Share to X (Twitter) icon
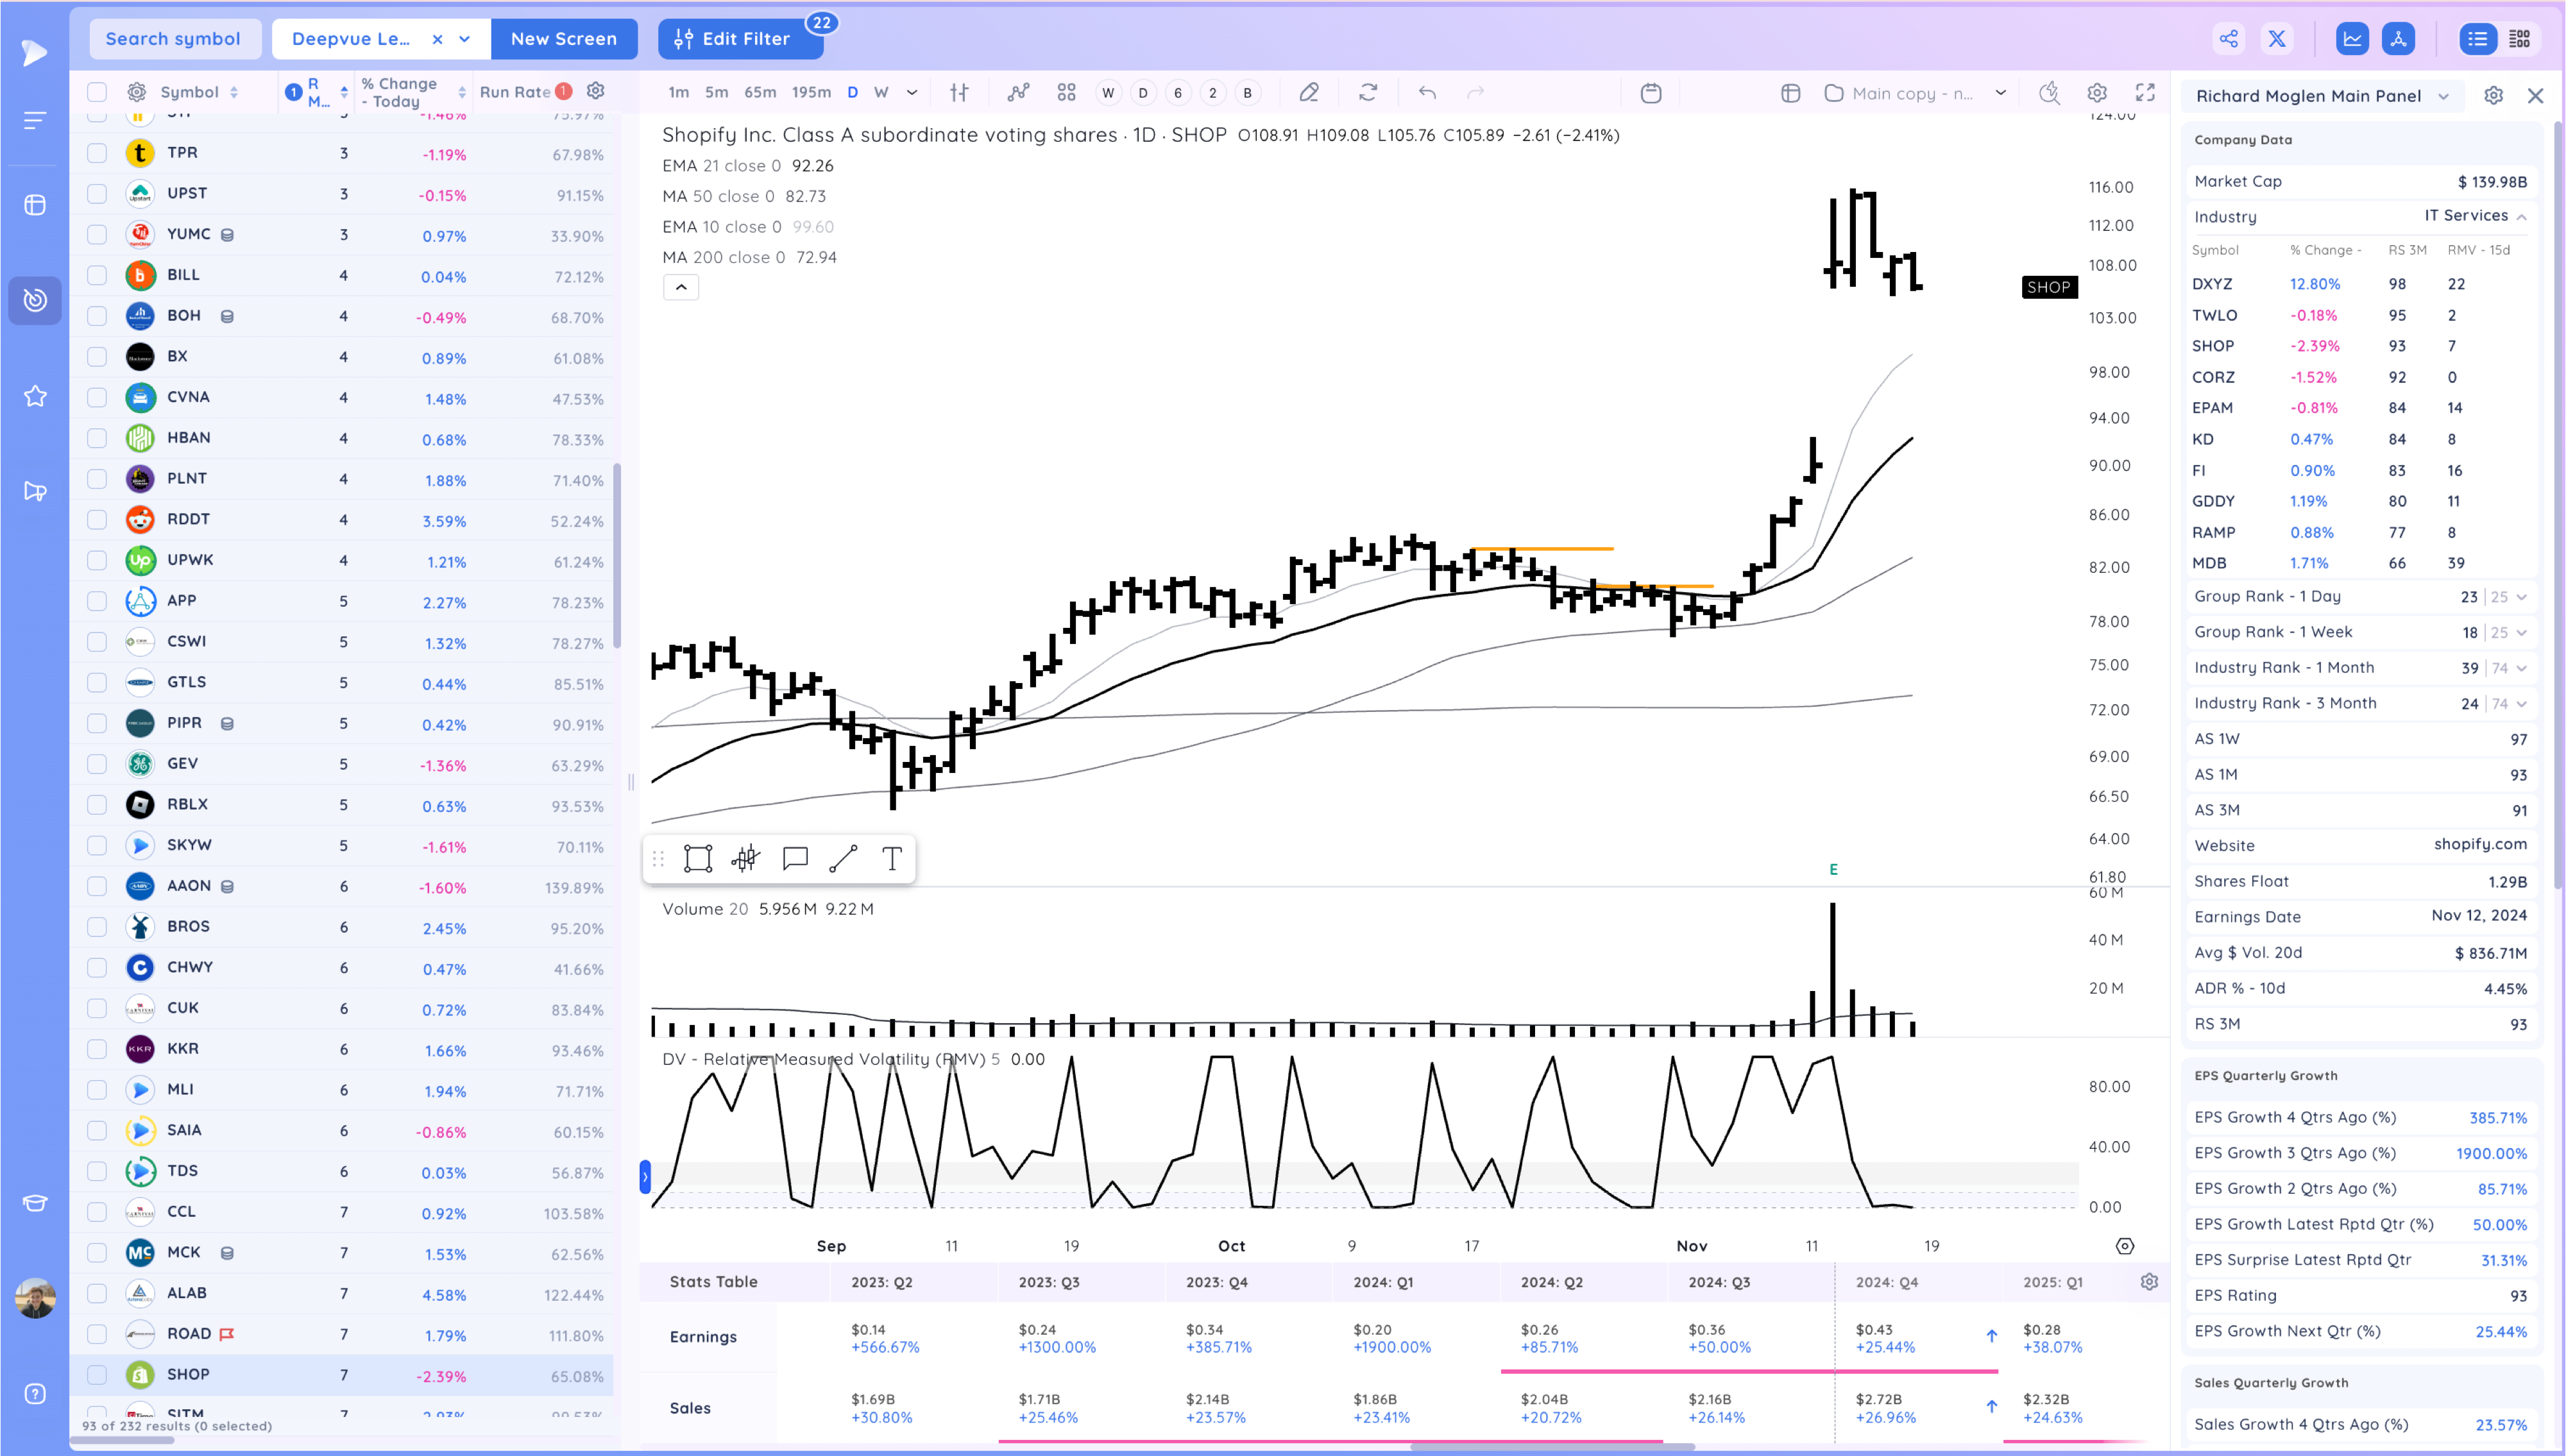The width and height of the screenshot is (2566, 1456). [2277, 39]
